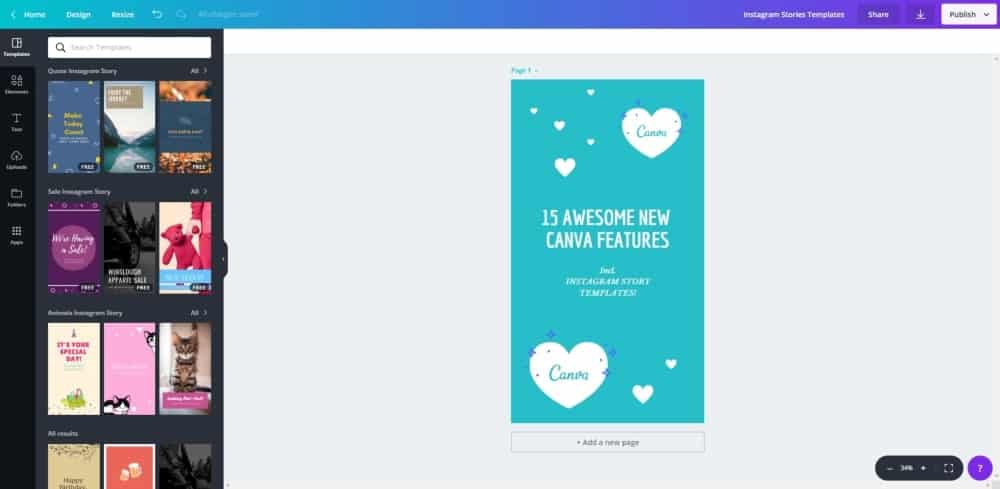Select the coral beer mugs template
This screenshot has width=1000, height=489.
(129, 466)
